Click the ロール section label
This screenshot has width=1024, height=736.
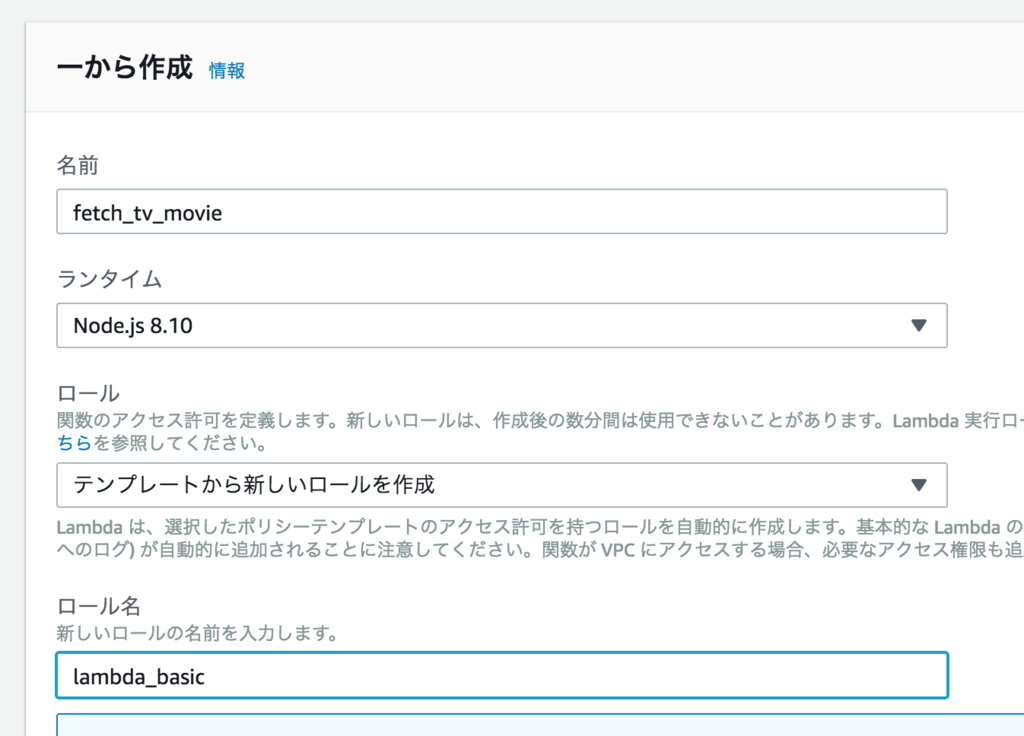[88, 393]
